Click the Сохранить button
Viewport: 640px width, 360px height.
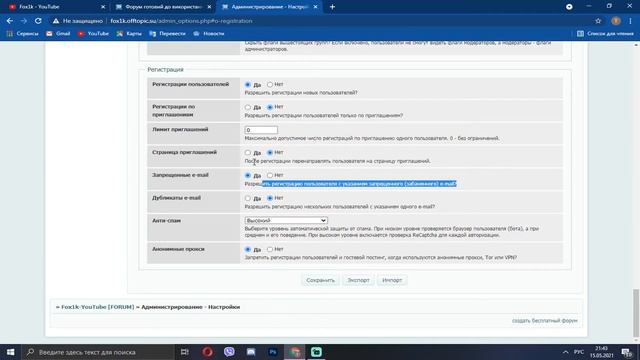320,280
